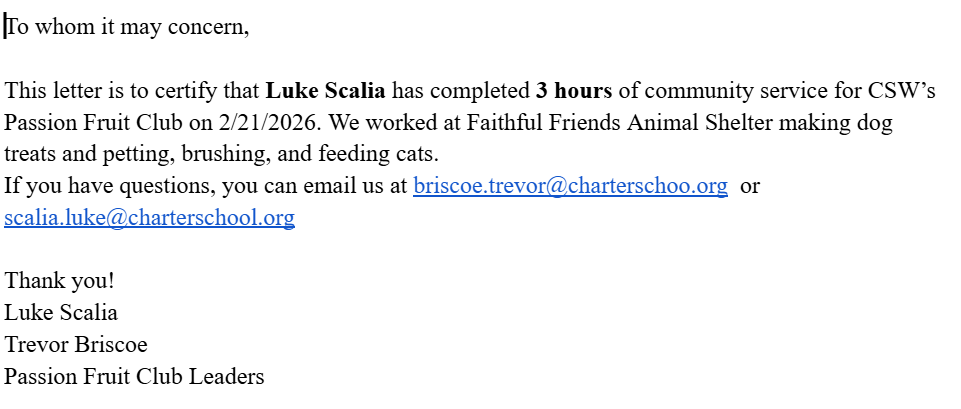Click the bold name Luke Scalia in the body
Screen dimensions: 961x409
point(325,92)
